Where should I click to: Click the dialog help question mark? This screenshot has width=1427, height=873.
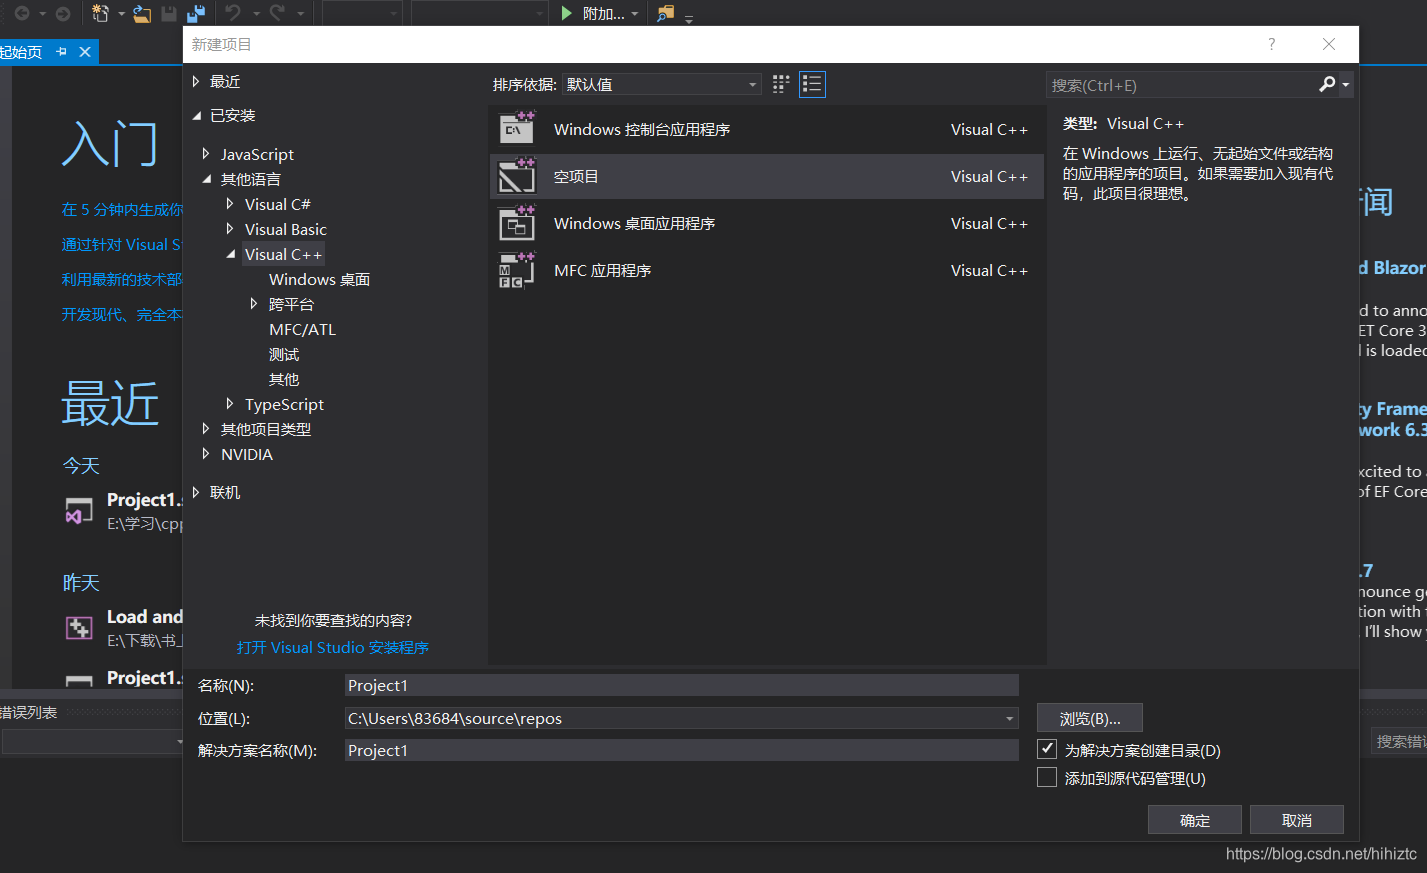click(x=1271, y=44)
